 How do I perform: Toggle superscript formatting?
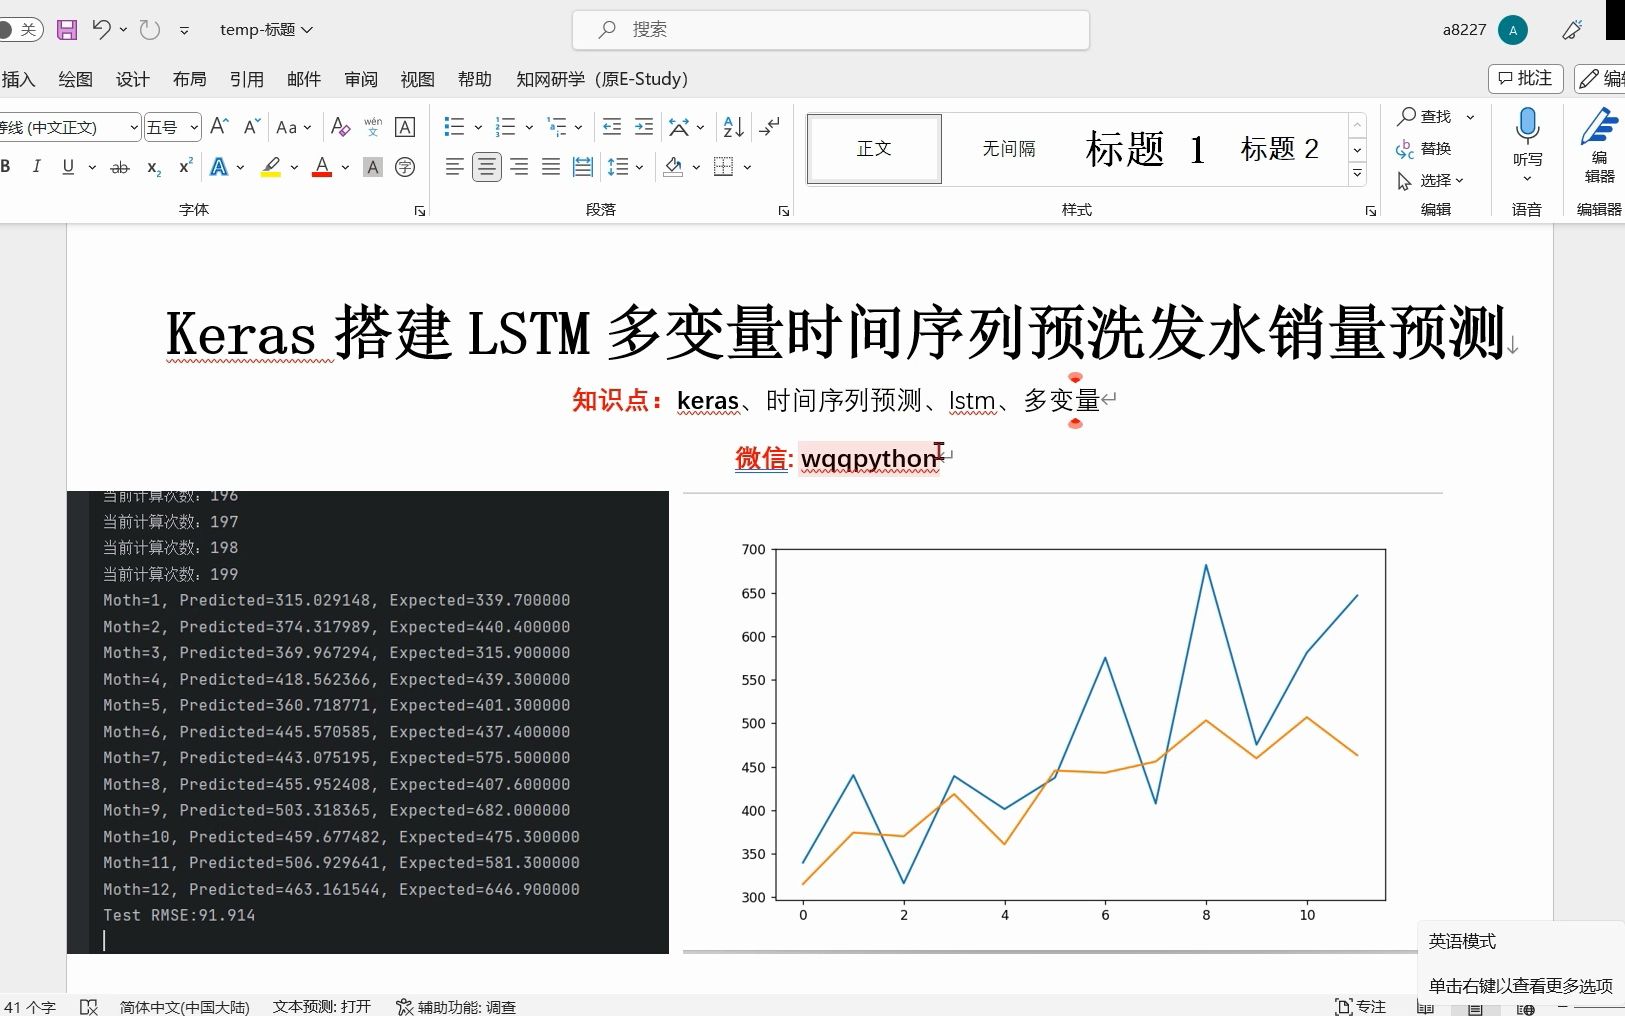point(185,167)
